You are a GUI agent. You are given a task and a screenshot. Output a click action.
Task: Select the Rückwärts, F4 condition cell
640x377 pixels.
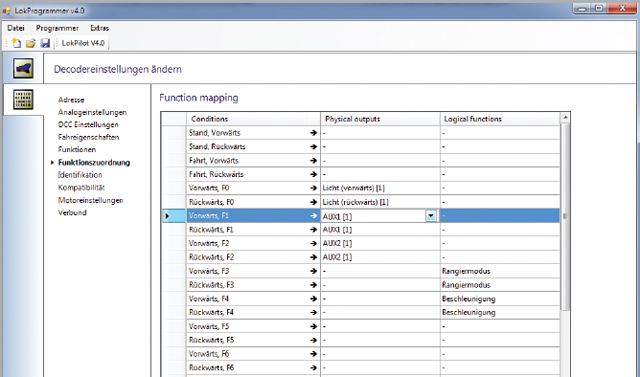tap(253, 313)
